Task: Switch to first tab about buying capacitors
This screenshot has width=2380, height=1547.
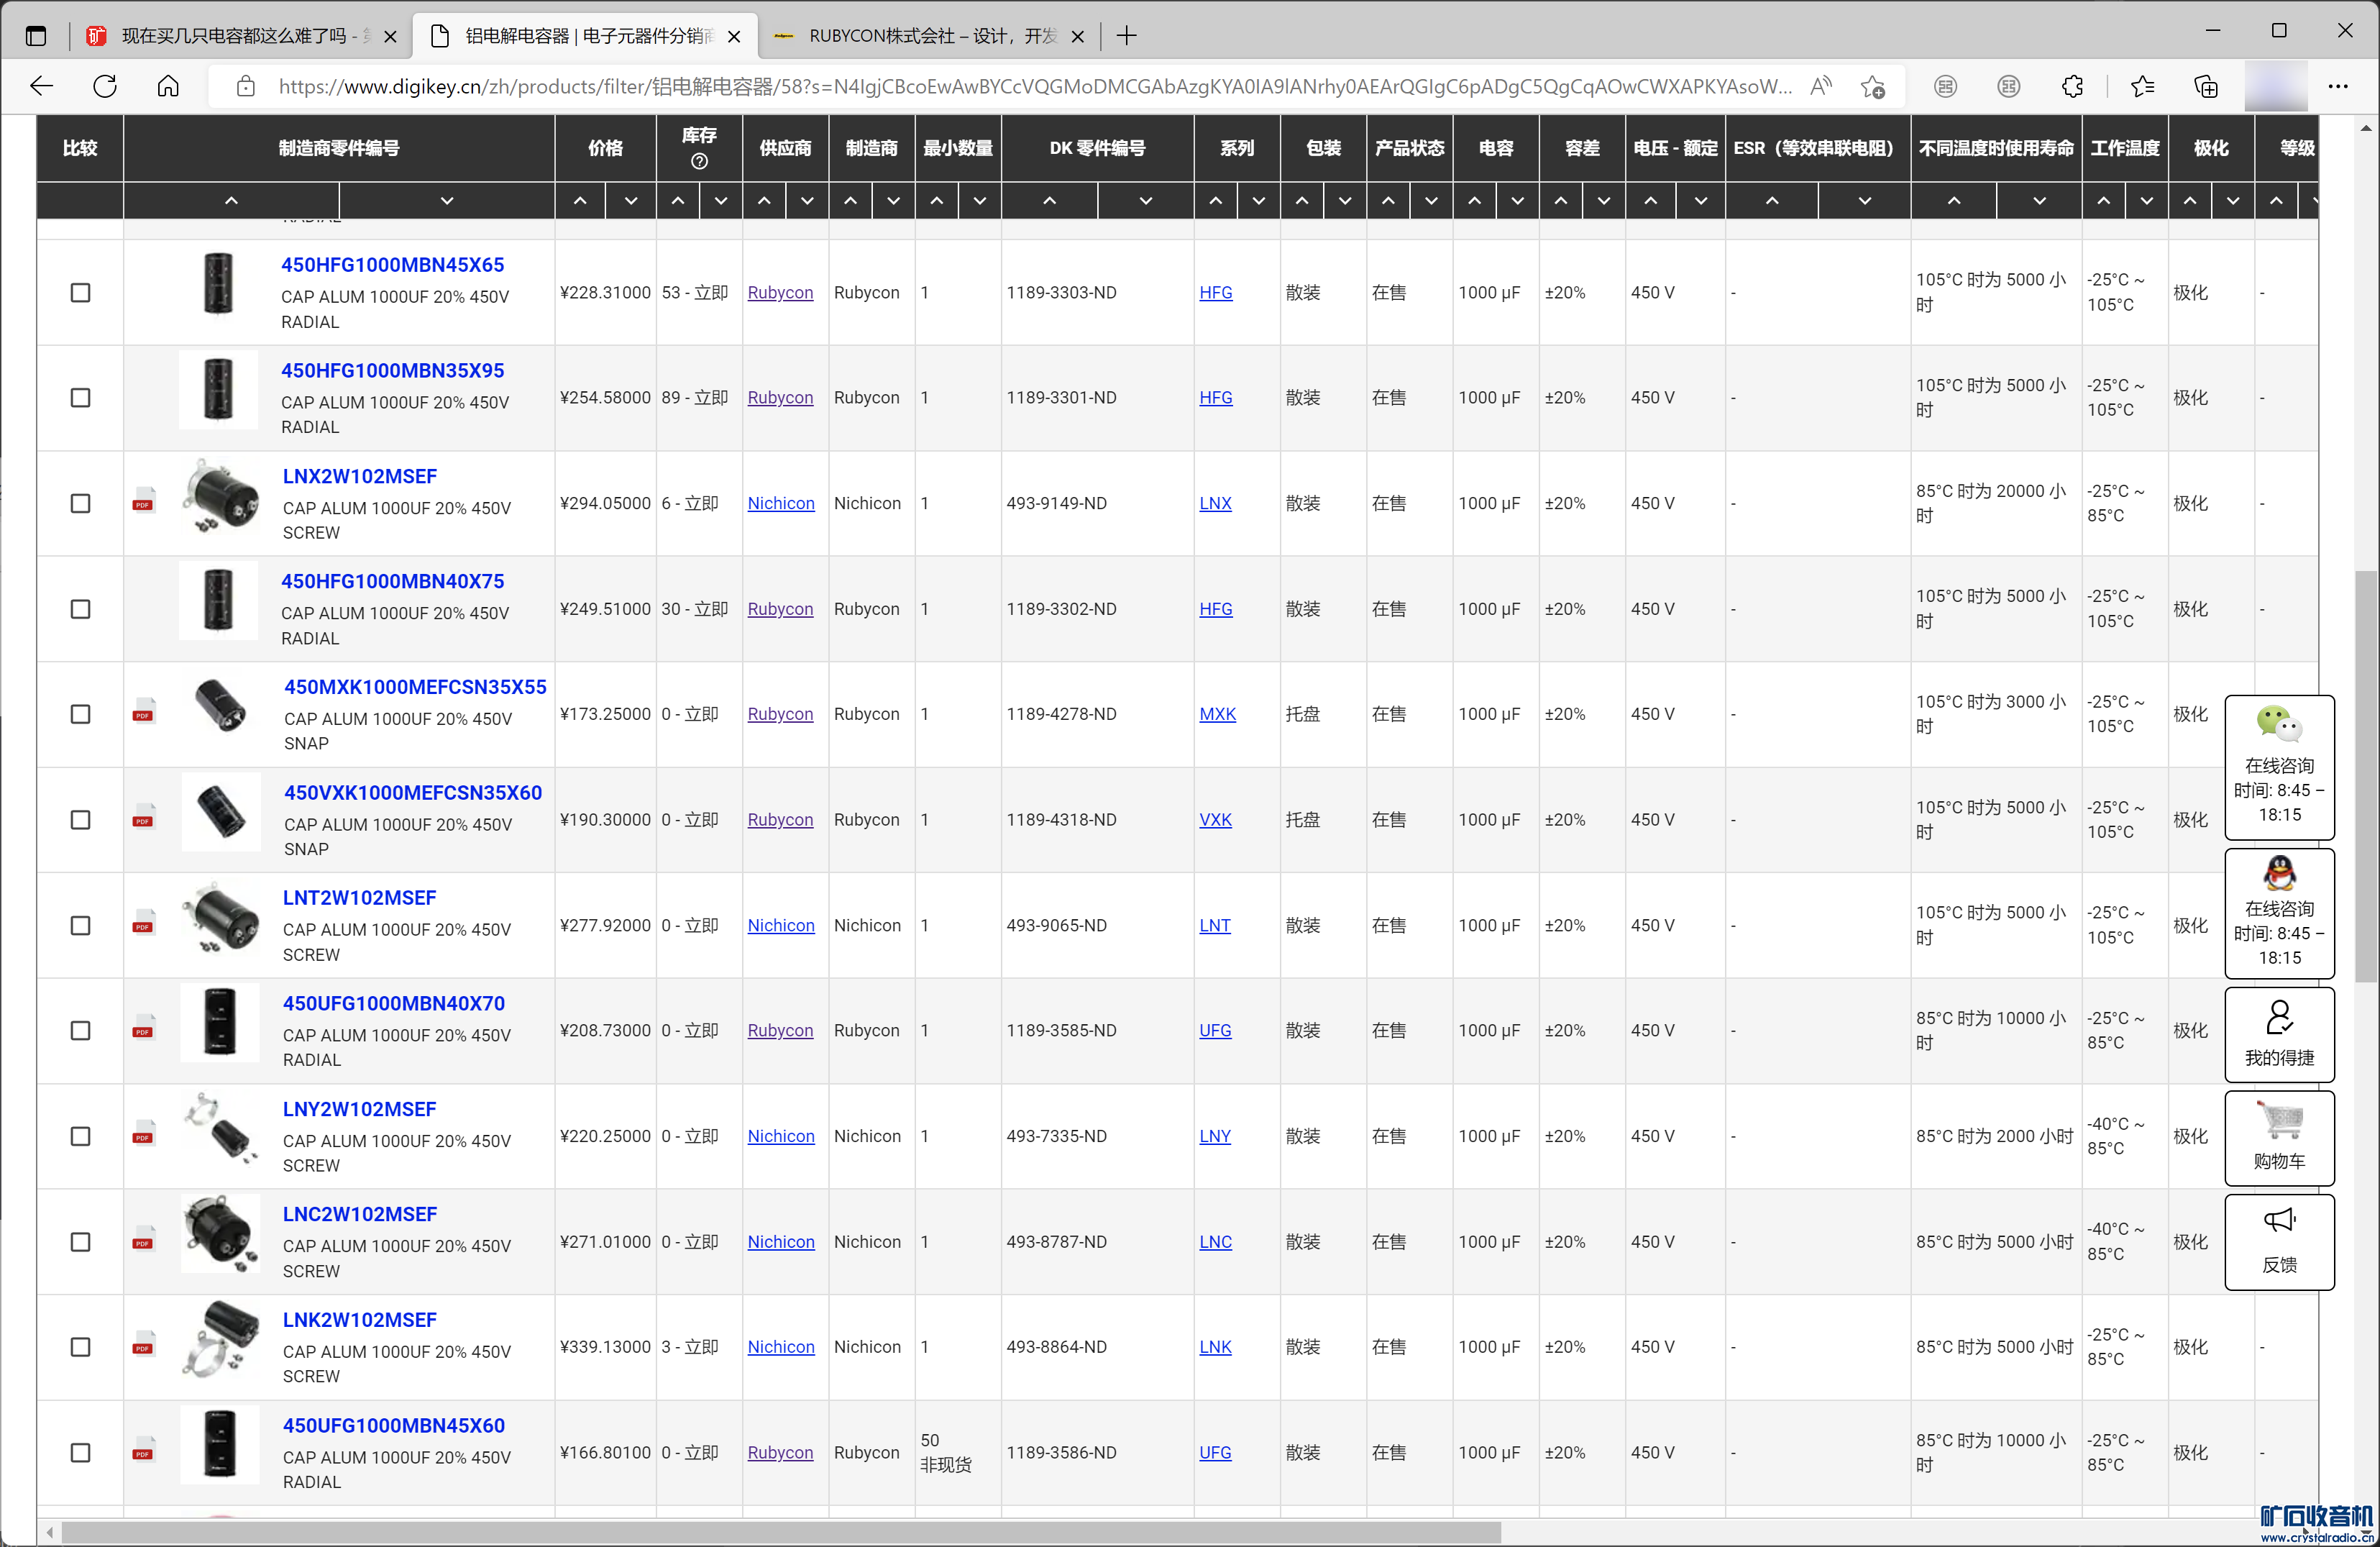Action: tap(240, 36)
